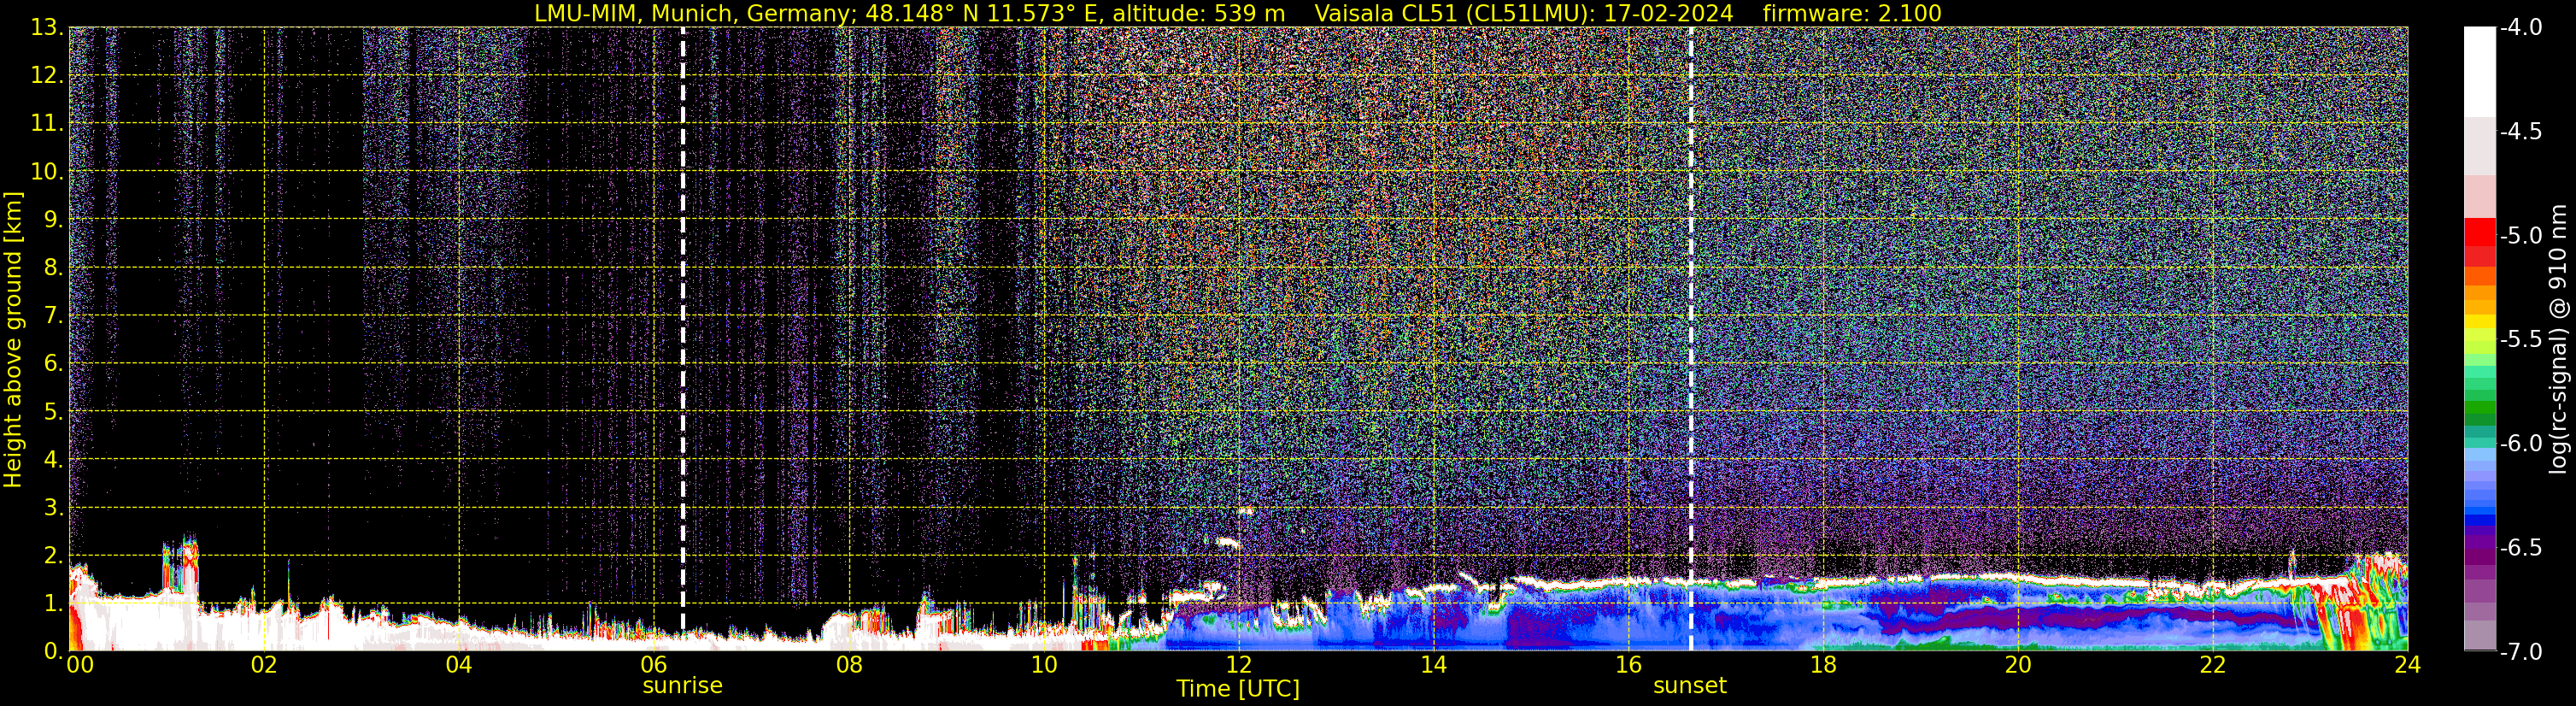
Task: Click the yellow color band near -5.4
Action: point(2480,321)
